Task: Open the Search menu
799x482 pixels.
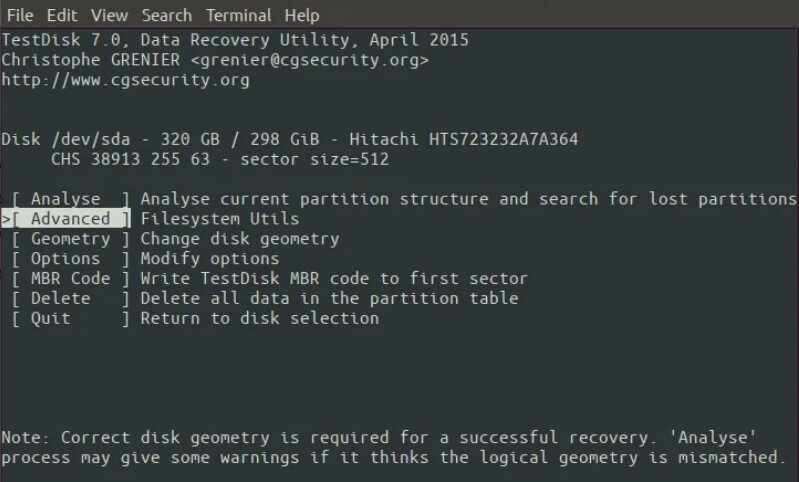Action: pyautogui.click(x=167, y=15)
